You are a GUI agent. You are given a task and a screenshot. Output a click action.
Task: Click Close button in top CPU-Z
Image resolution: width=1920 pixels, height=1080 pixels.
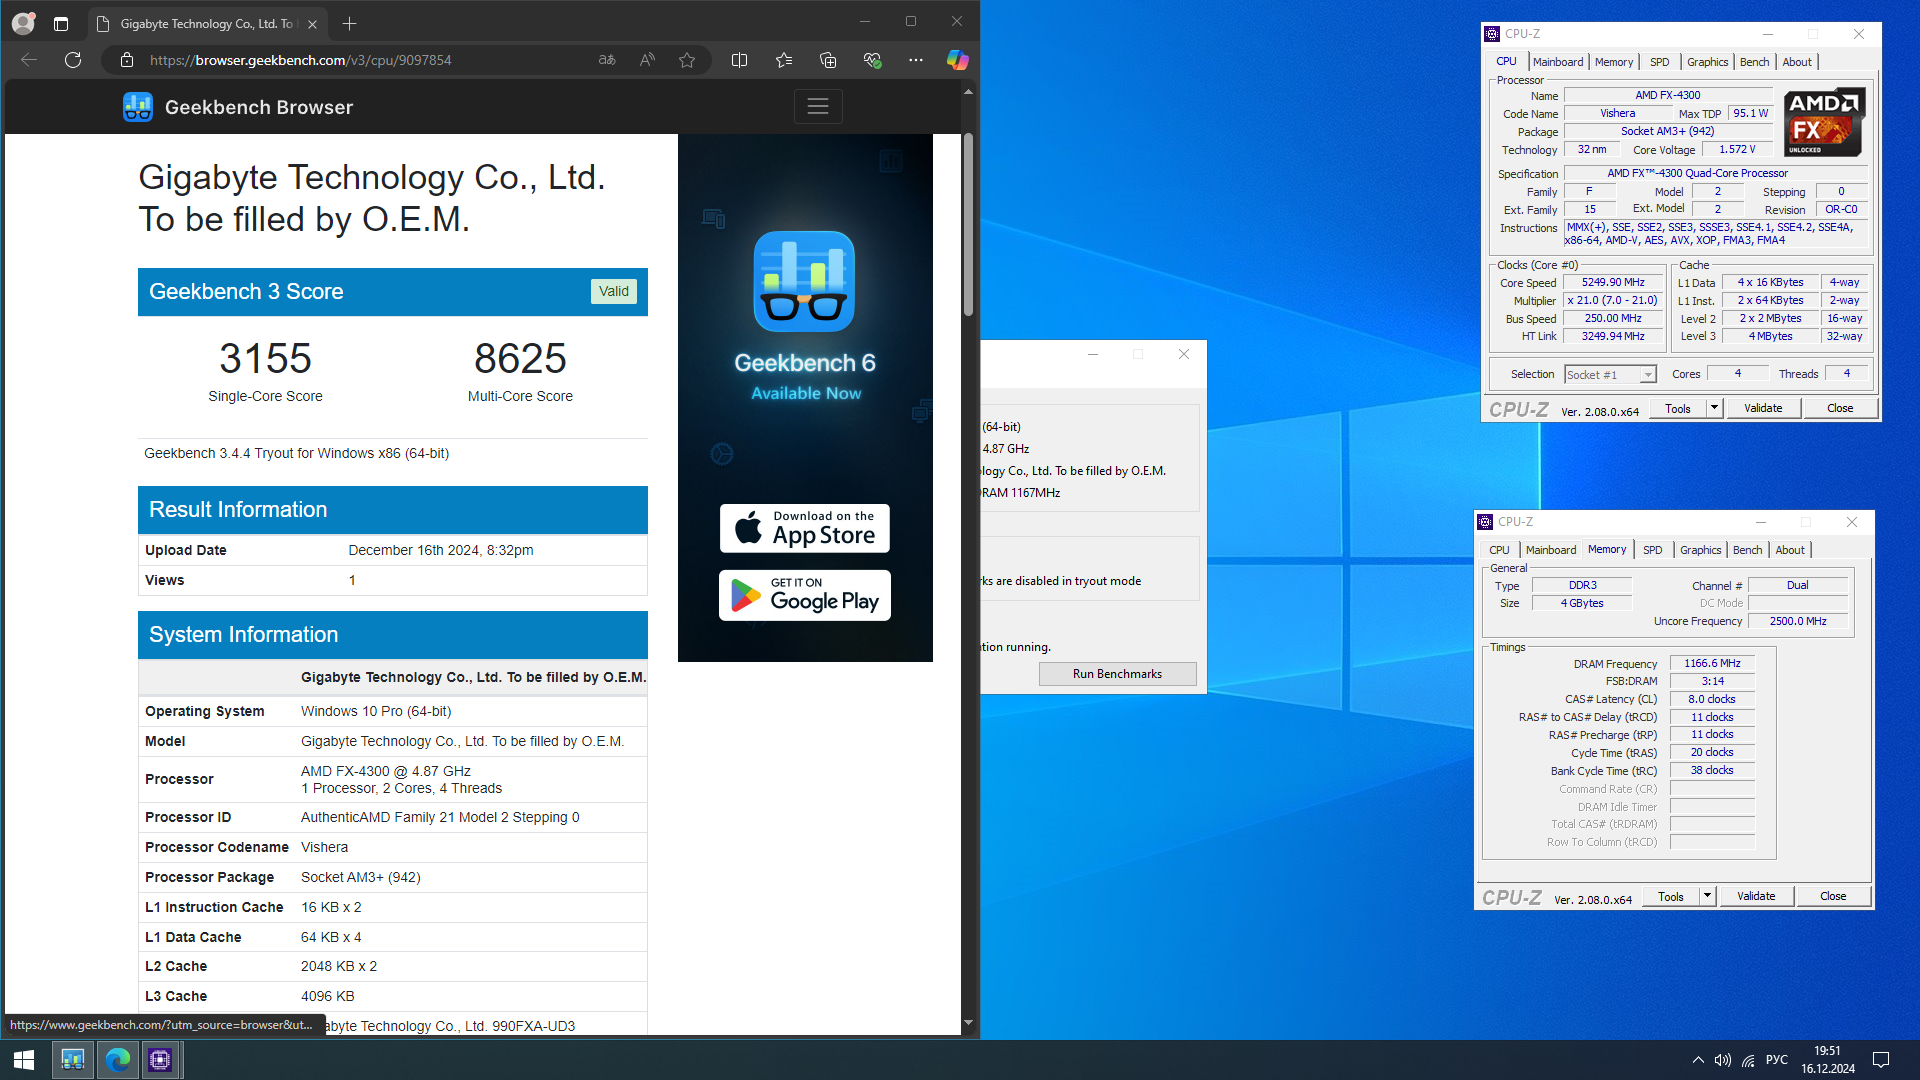point(1840,409)
